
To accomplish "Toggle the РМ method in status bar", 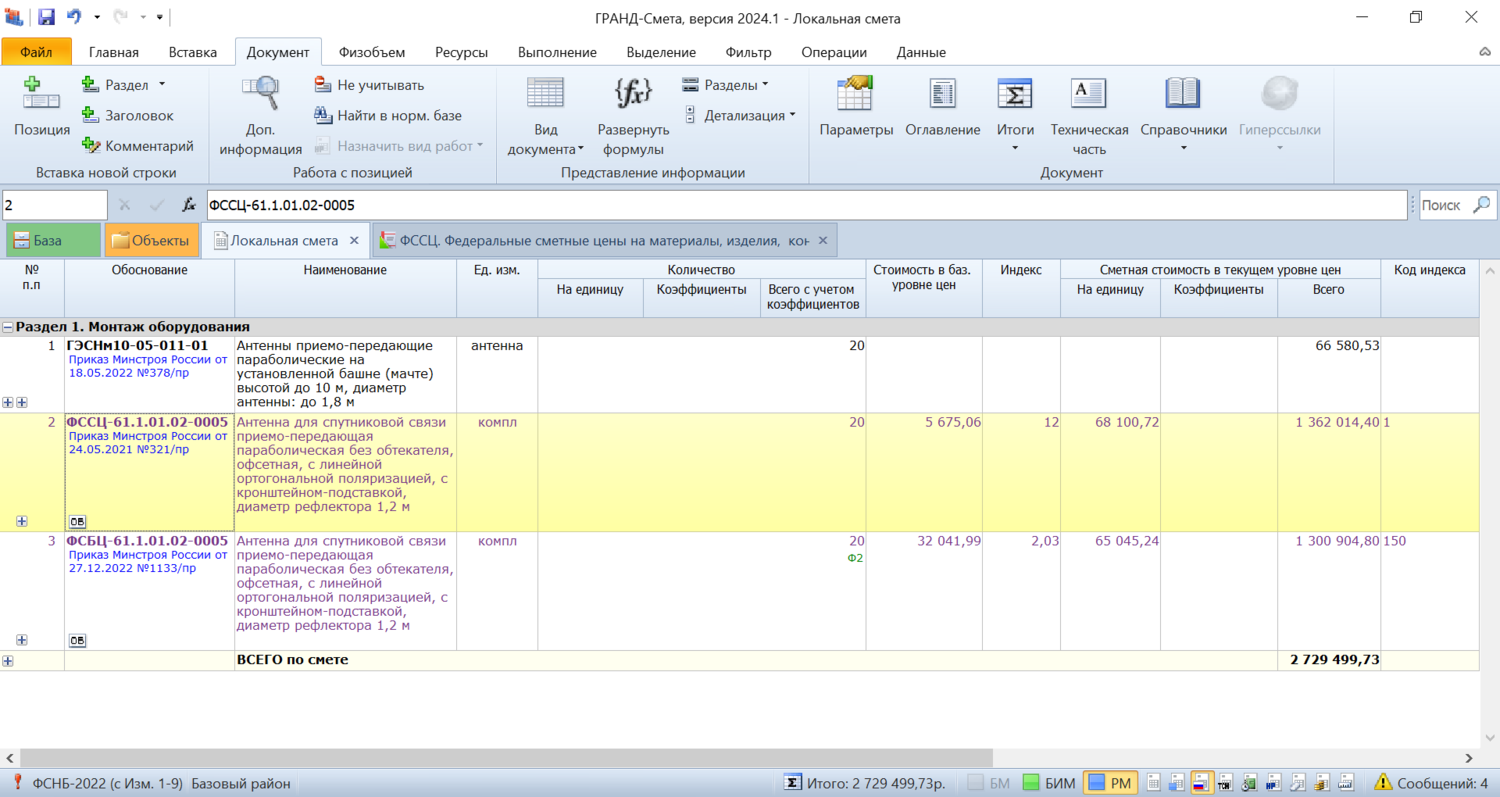I will tap(1109, 783).
